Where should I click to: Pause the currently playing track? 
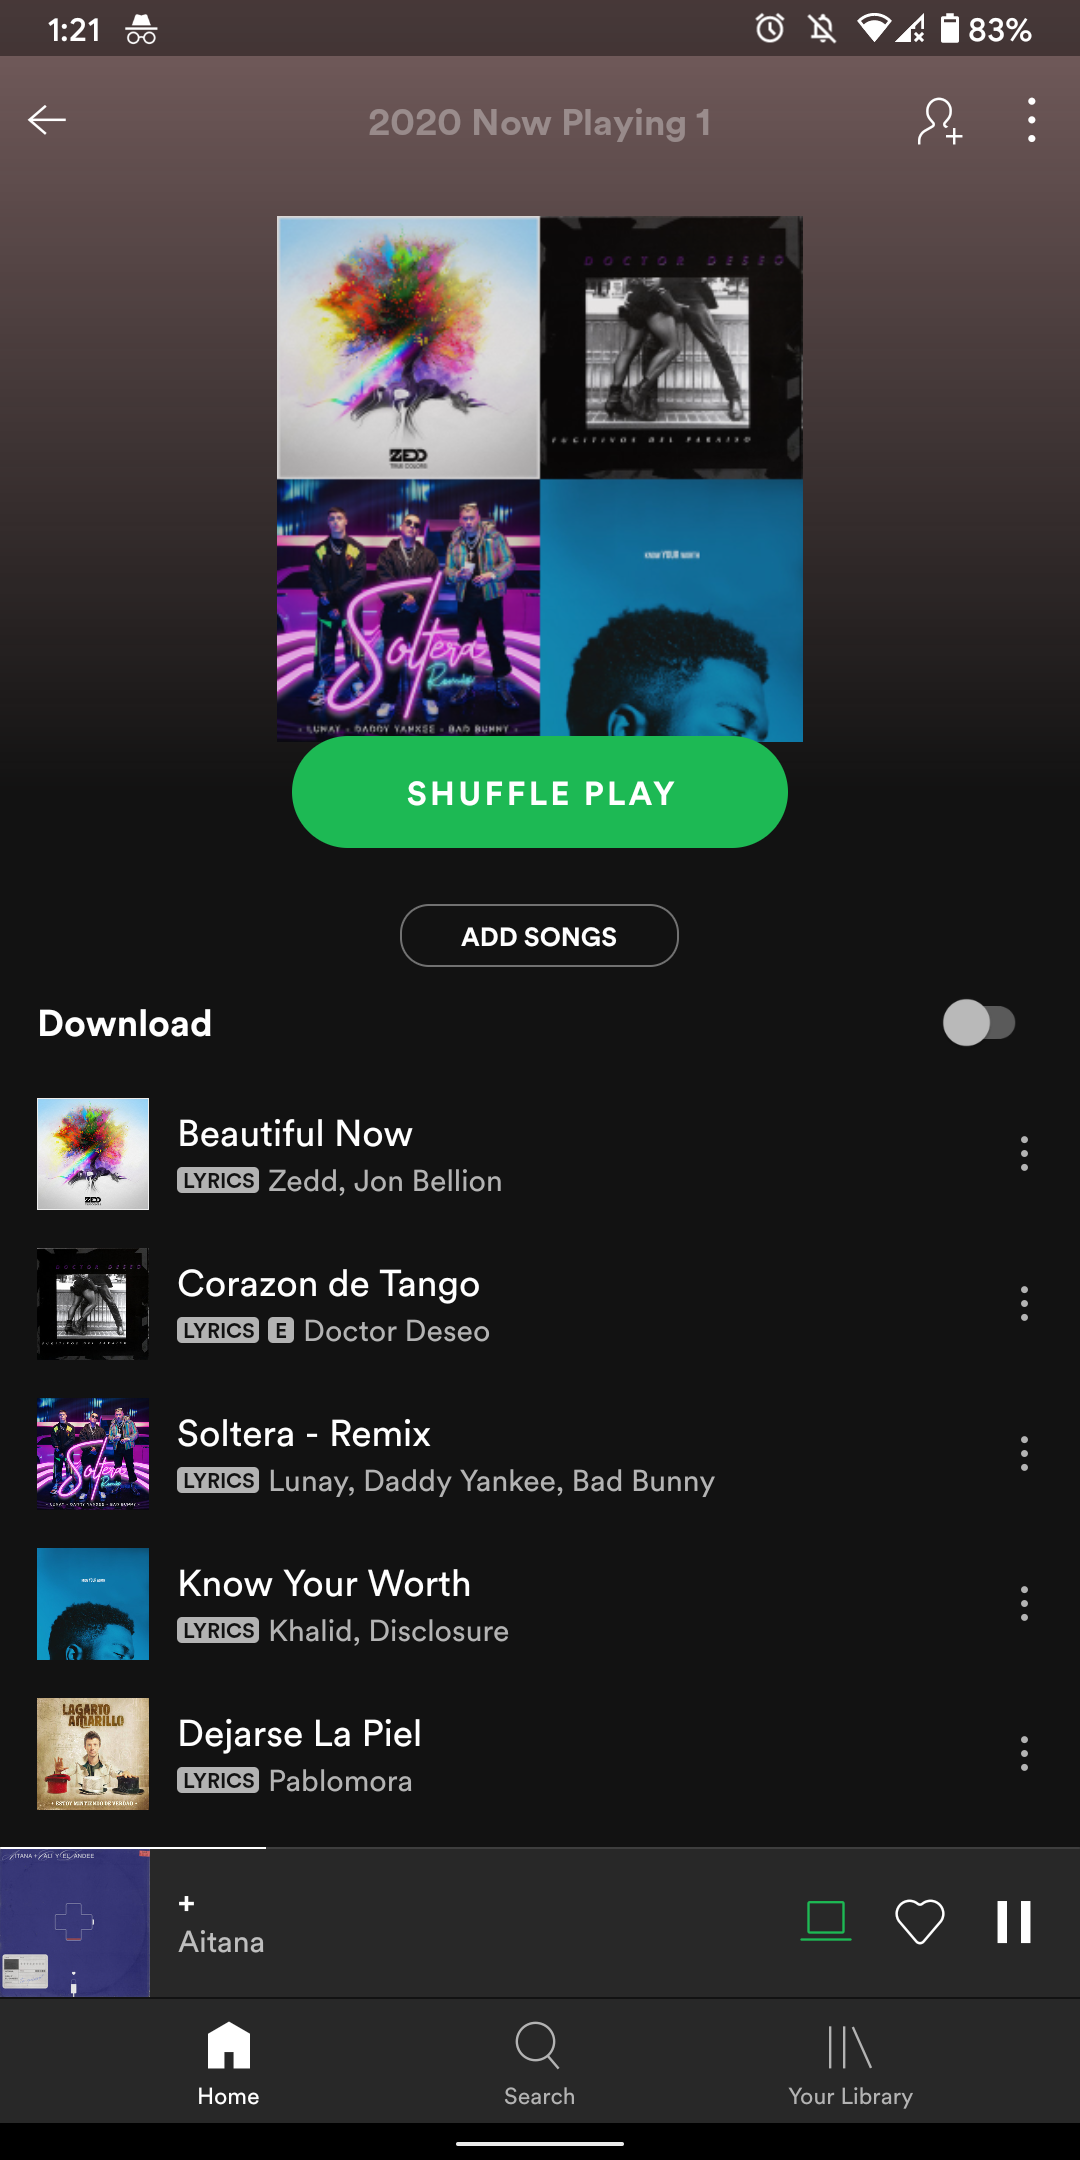1013,1922
